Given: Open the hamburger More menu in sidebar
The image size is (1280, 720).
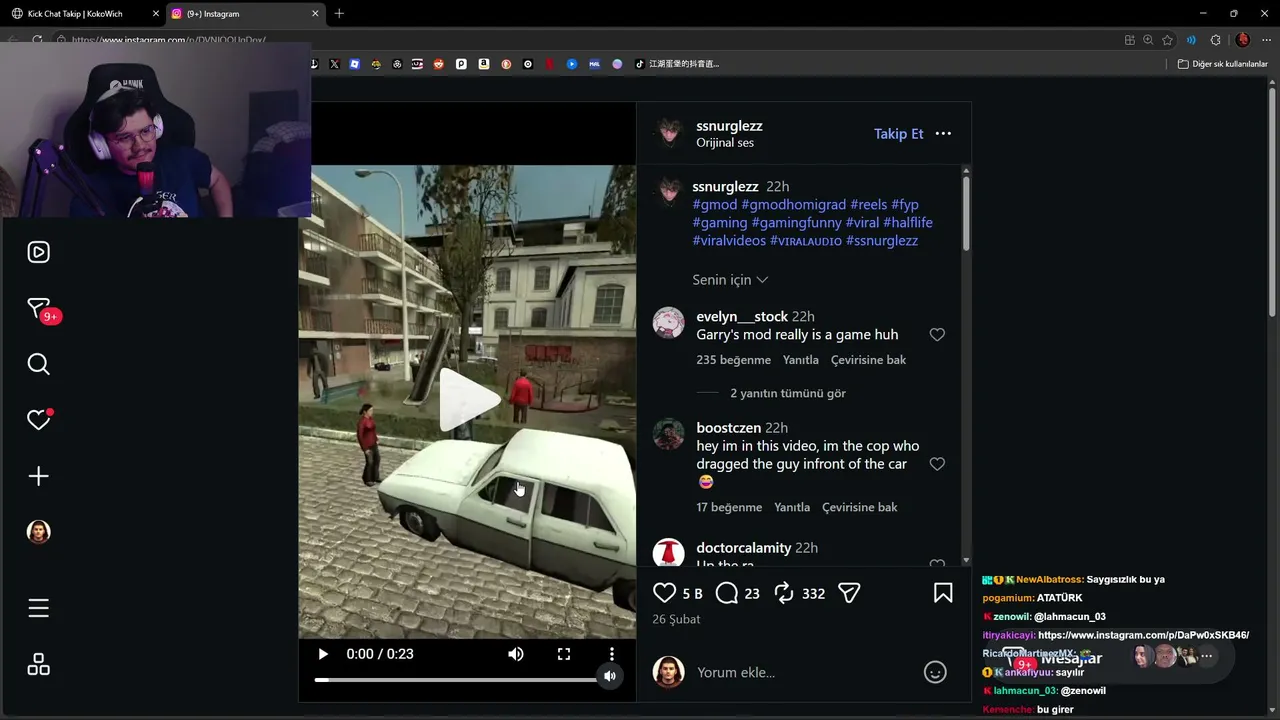Looking at the screenshot, I should (x=38, y=608).
